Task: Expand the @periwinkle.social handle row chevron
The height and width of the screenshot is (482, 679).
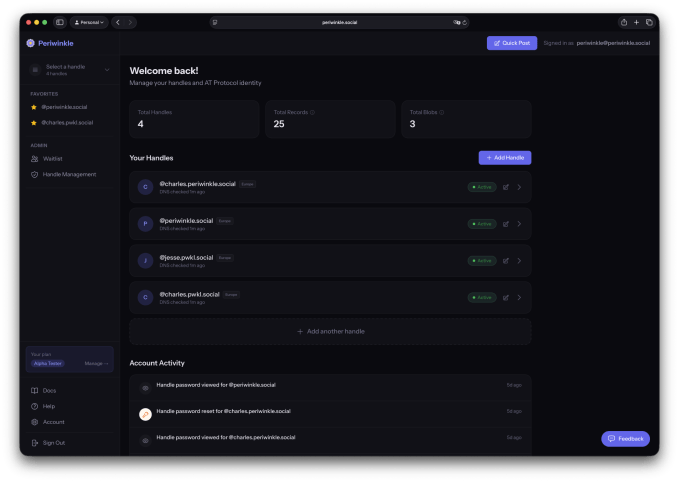Action: [519, 223]
